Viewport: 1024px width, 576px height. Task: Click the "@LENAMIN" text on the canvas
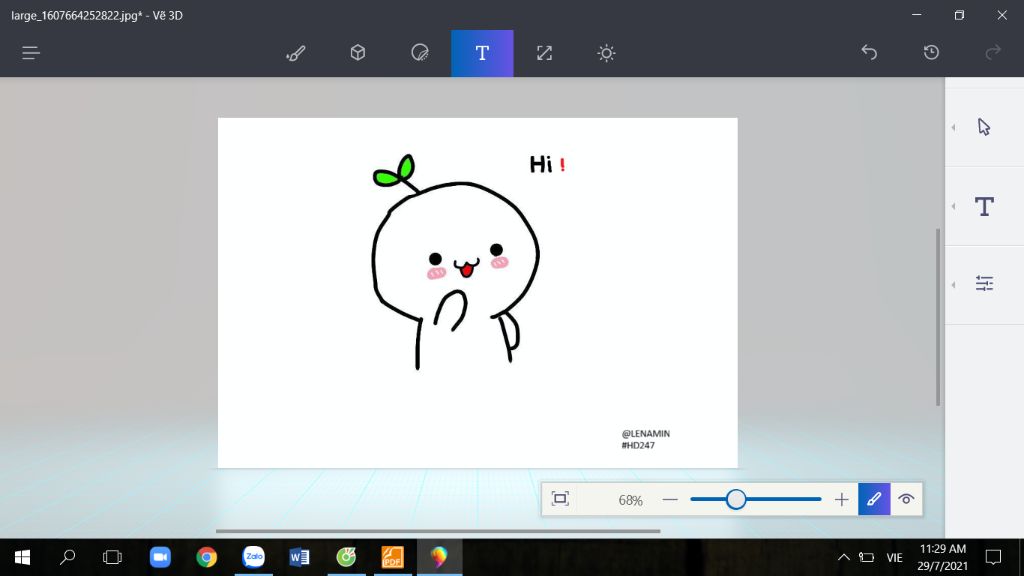pos(645,434)
